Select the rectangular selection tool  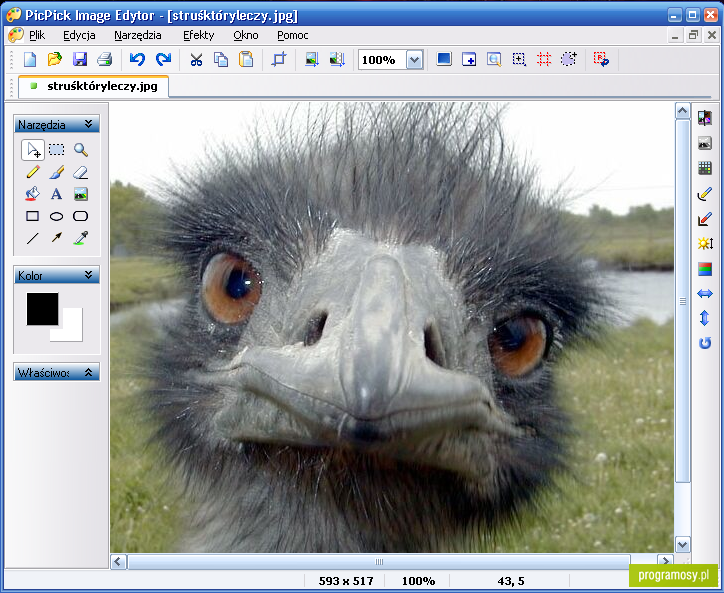[57, 150]
